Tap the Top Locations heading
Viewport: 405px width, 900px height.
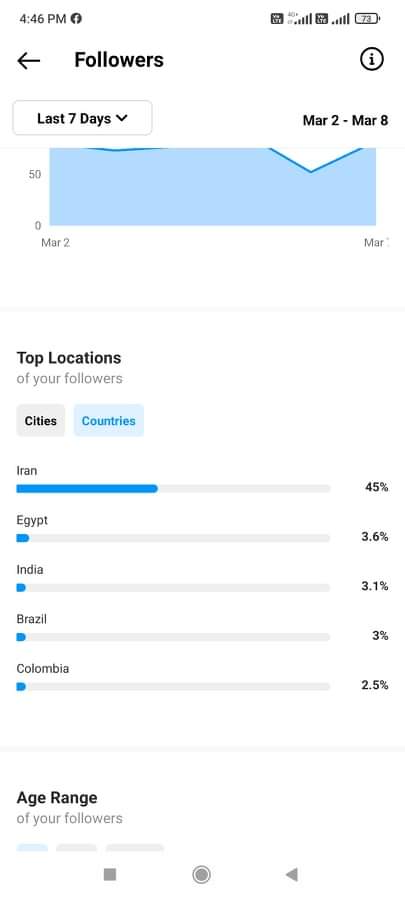click(69, 358)
